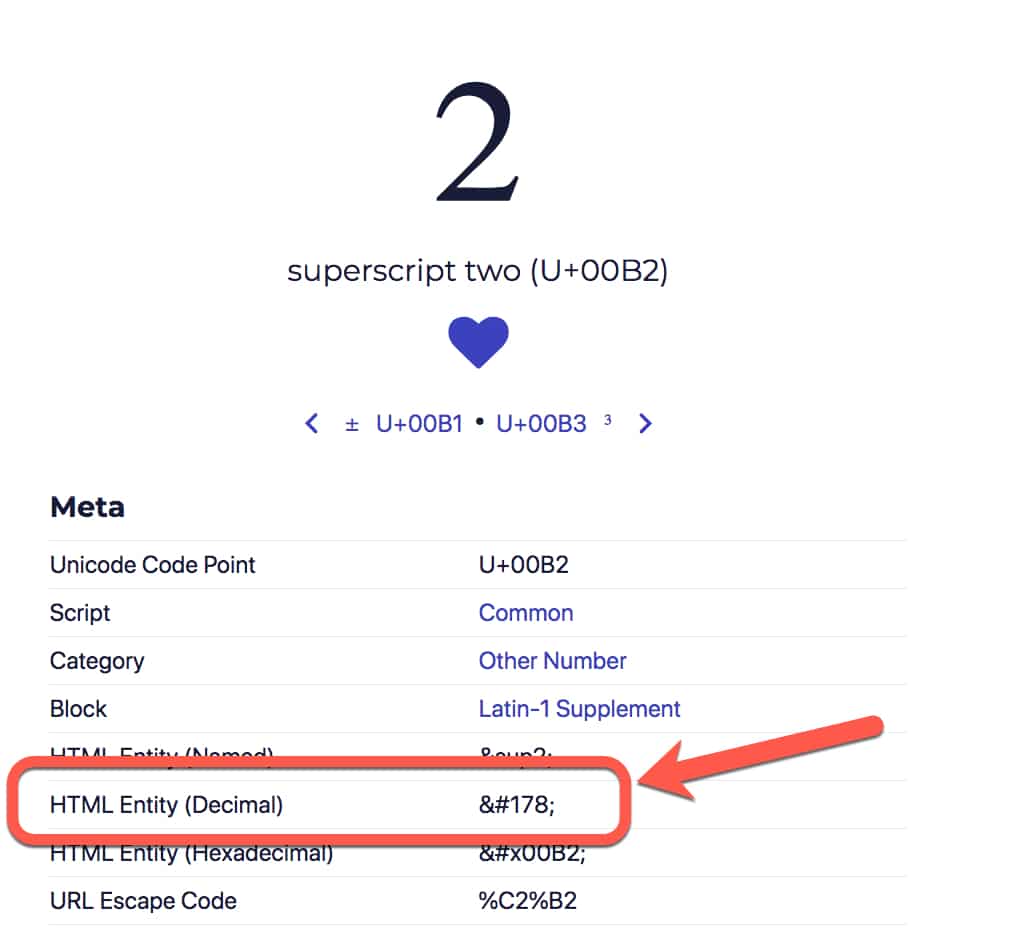Open the U+00B3 next character link
This screenshot has width=1019, height=941.
541,424
